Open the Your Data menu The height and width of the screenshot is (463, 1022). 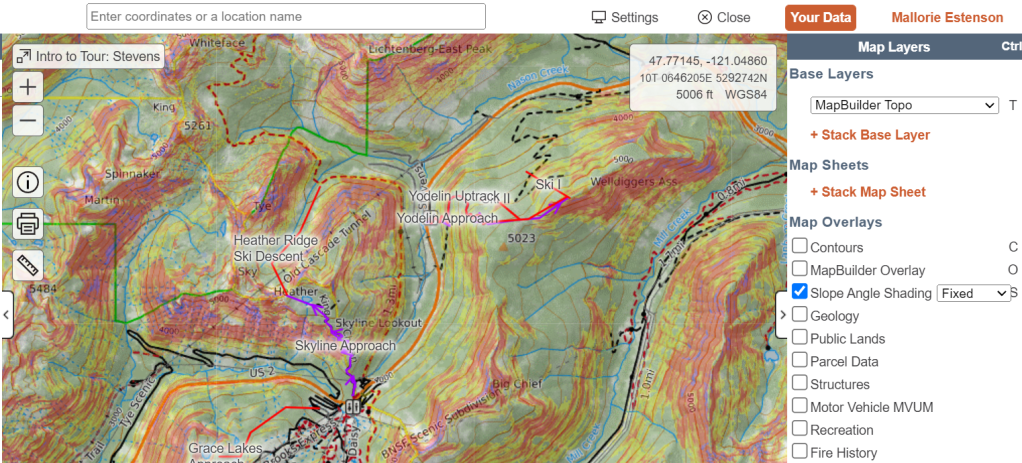pos(820,17)
